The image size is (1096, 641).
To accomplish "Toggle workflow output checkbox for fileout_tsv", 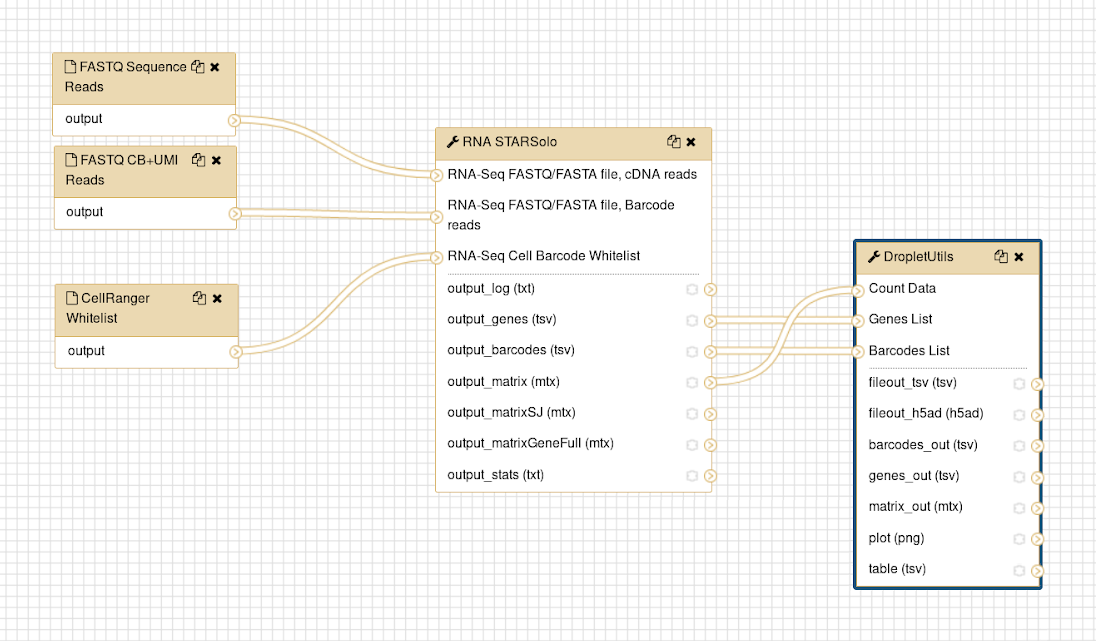I will [x=1019, y=384].
